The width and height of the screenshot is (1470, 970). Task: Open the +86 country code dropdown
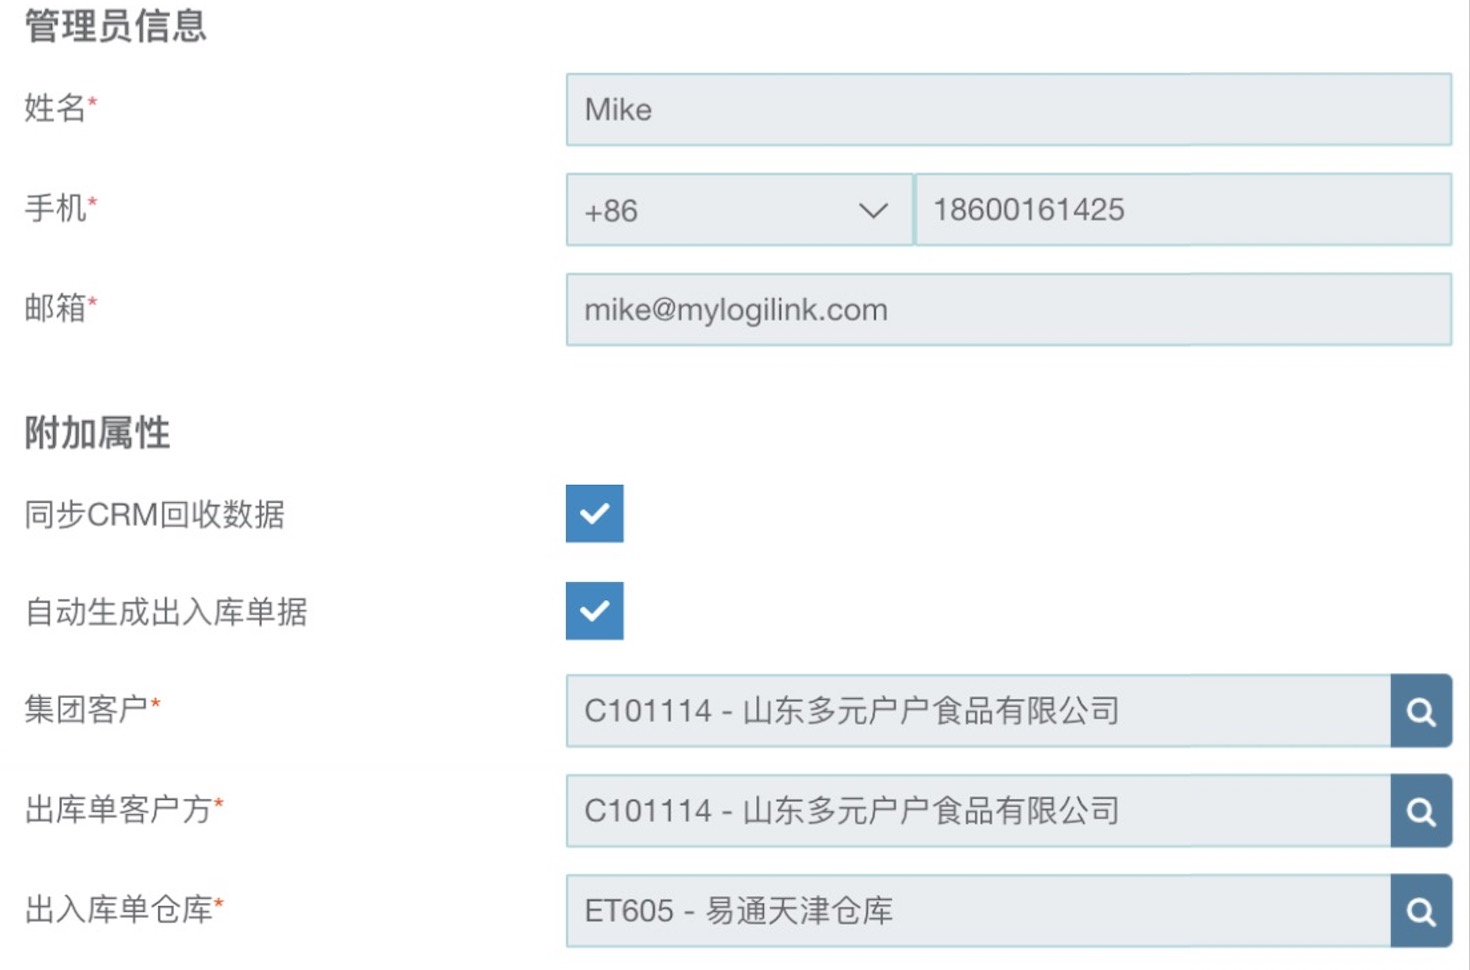click(x=739, y=210)
